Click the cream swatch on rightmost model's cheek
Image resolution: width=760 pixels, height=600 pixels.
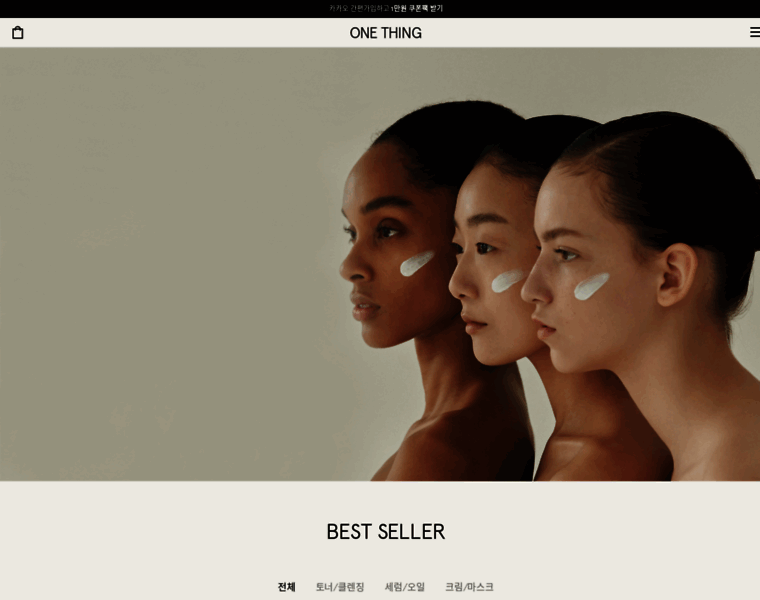(591, 286)
